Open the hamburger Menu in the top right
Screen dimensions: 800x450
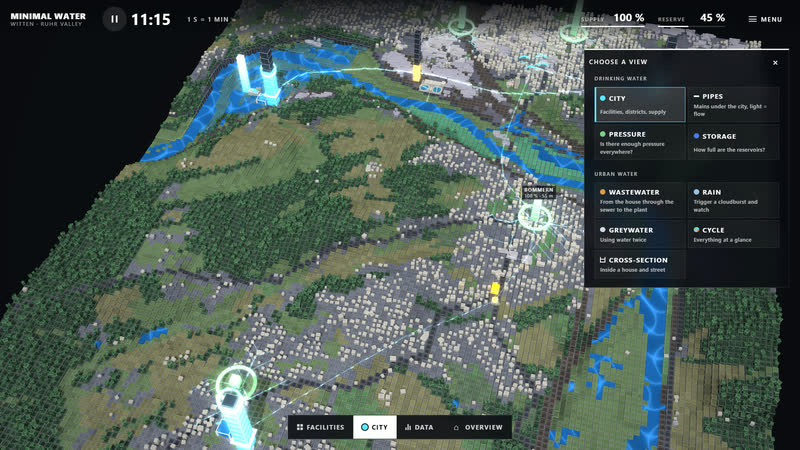click(765, 19)
